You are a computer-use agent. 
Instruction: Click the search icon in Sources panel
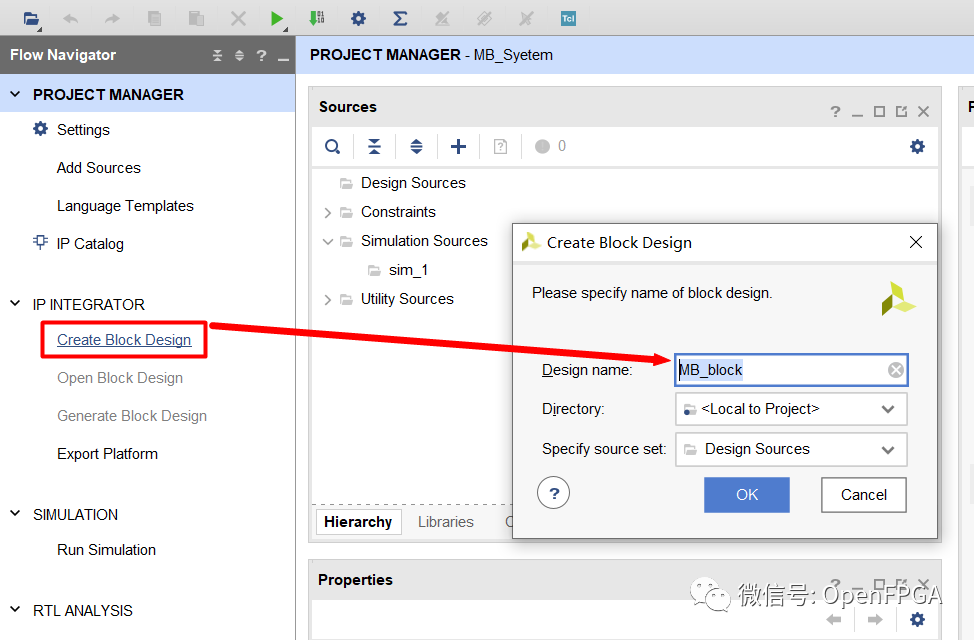point(333,147)
